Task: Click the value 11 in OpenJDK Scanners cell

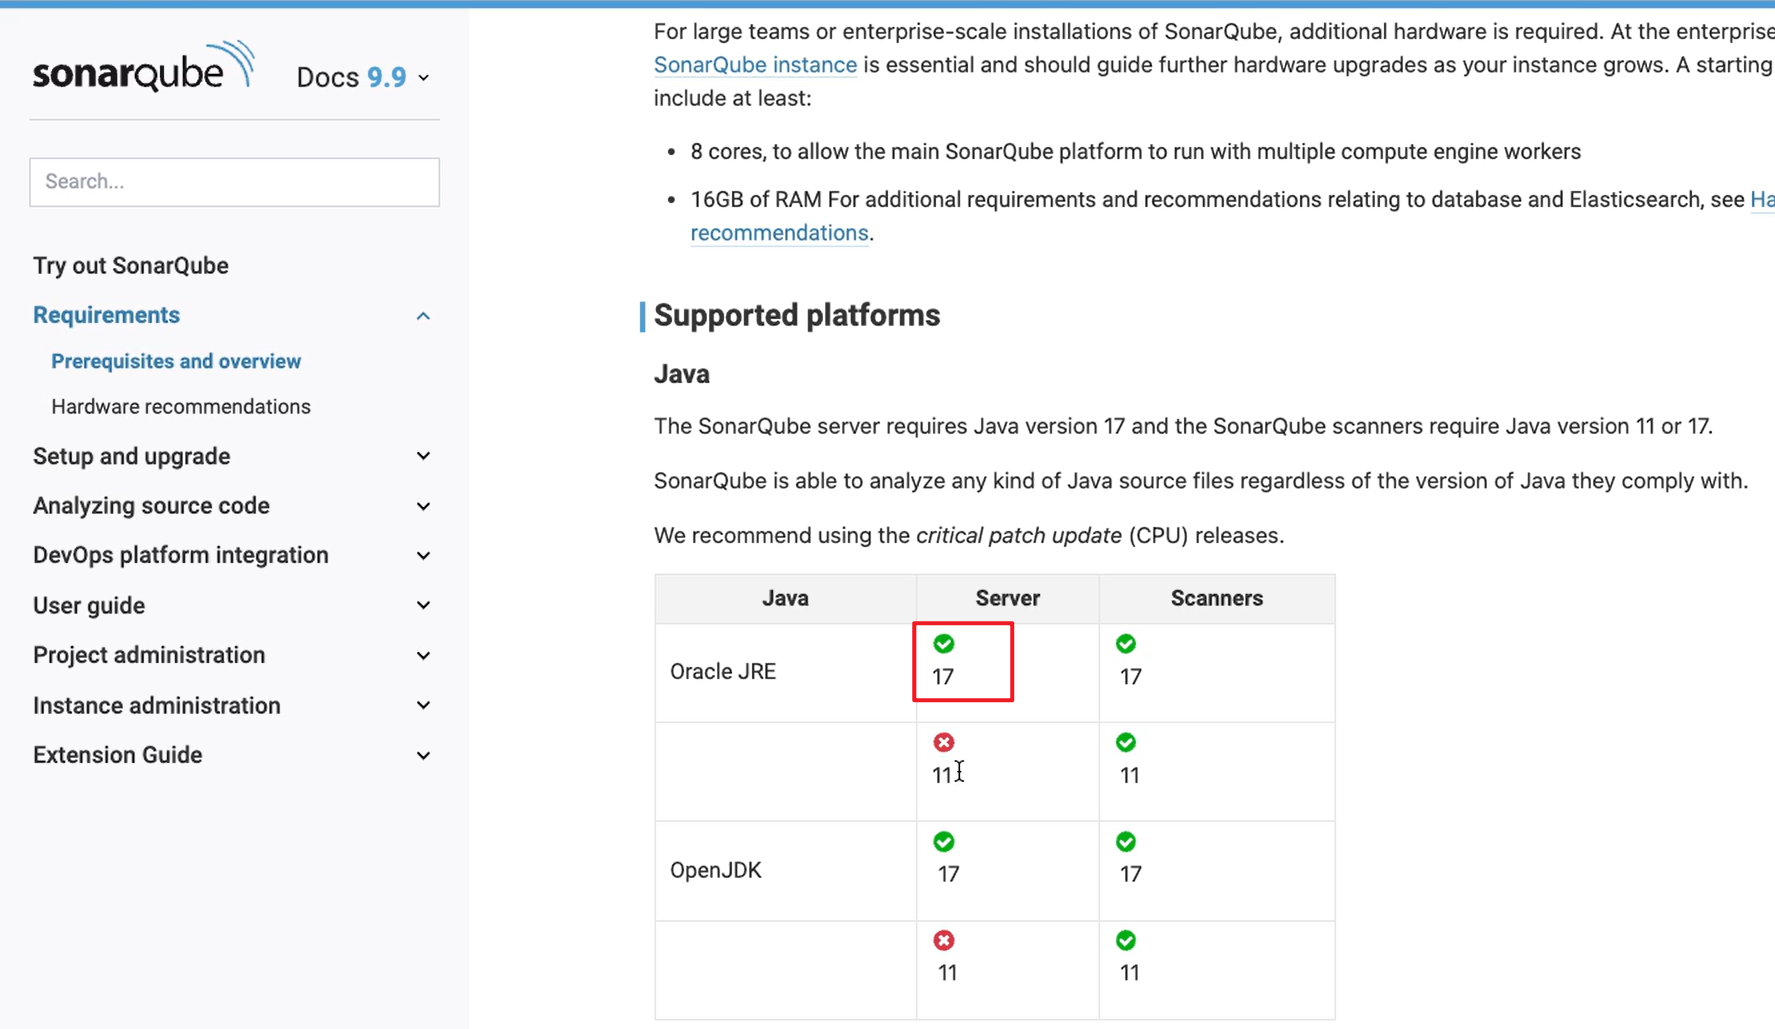Action: 1130,973
